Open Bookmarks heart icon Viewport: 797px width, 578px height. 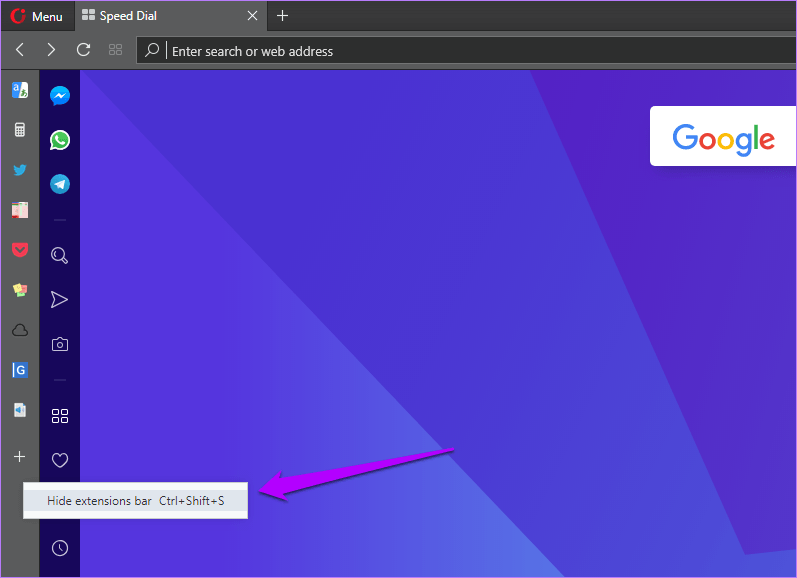[x=59, y=460]
